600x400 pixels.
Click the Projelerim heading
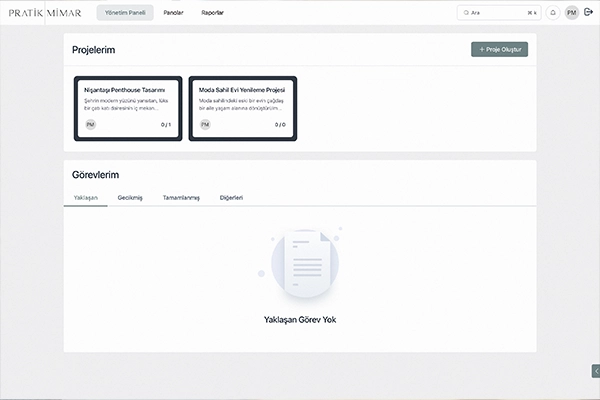click(93, 50)
